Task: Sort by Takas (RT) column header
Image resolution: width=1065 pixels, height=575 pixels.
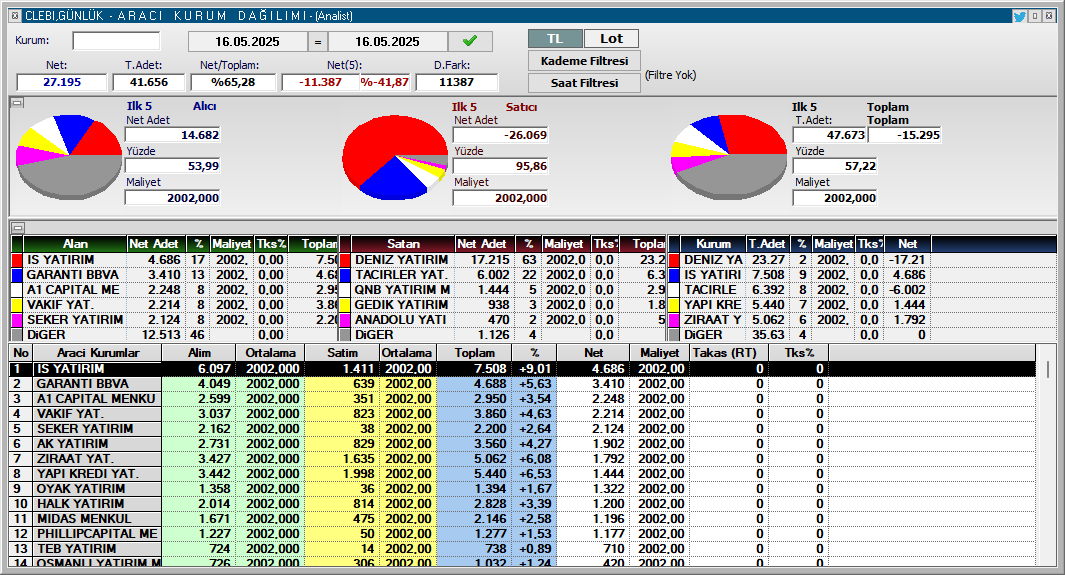Action: coord(729,353)
